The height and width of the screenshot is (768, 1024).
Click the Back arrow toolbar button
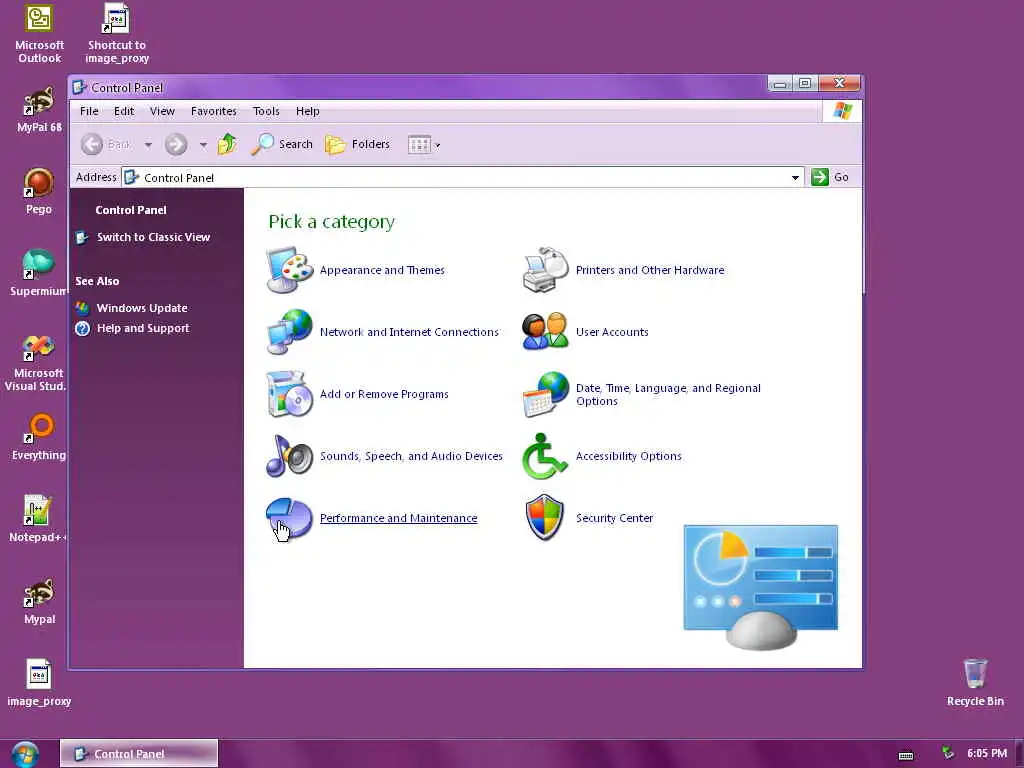pyautogui.click(x=105, y=144)
